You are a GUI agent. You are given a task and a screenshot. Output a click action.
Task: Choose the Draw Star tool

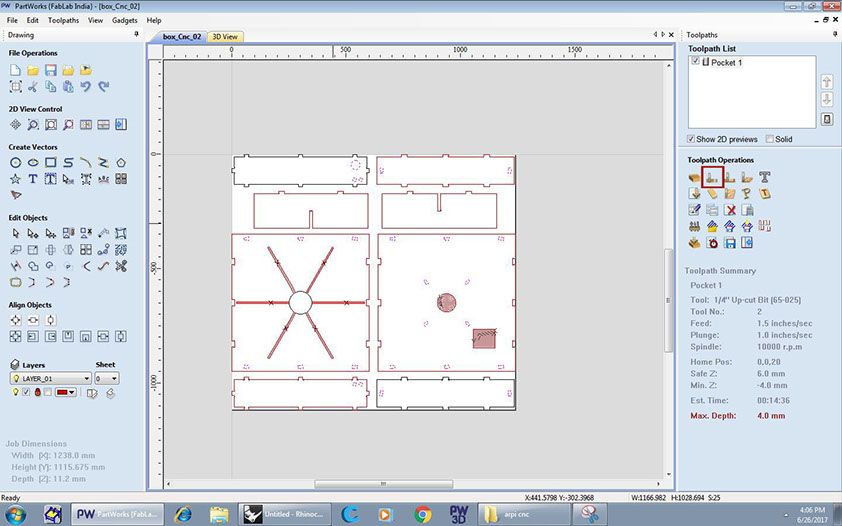[x=16, y=179]
